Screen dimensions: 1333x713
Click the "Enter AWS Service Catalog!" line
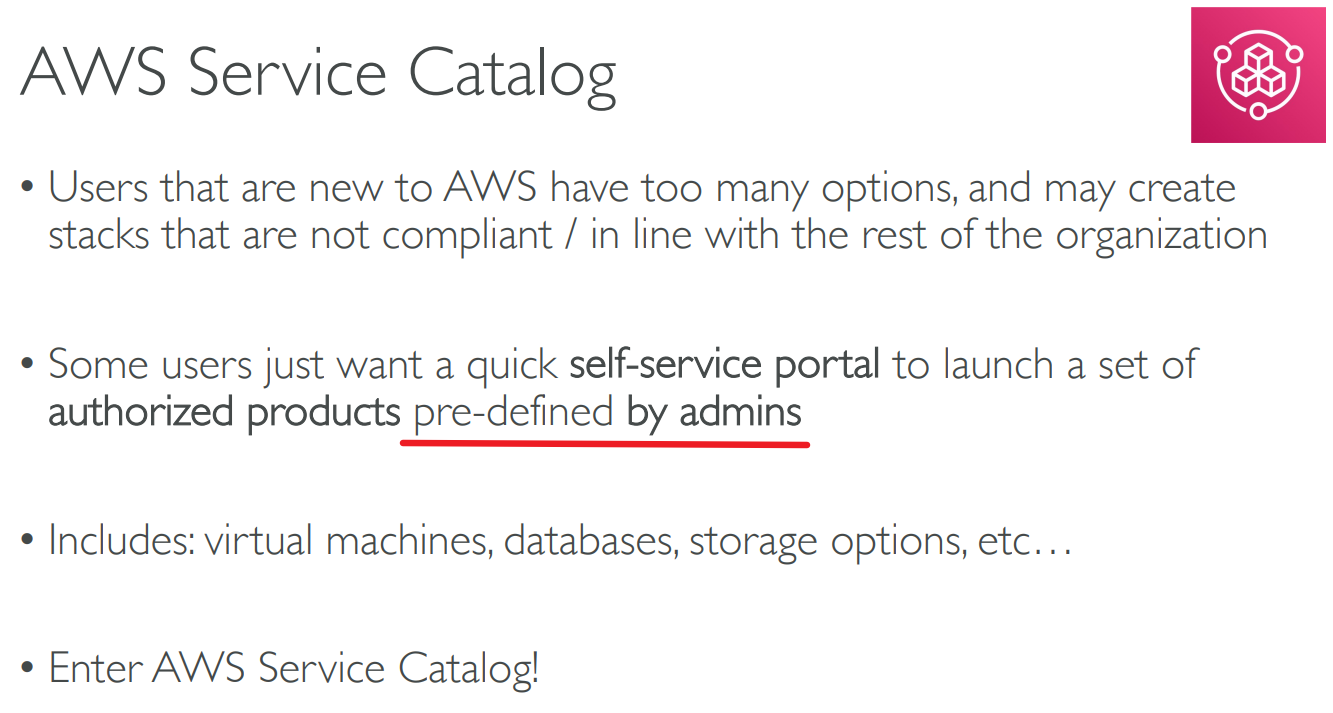[x=294, y=668]
